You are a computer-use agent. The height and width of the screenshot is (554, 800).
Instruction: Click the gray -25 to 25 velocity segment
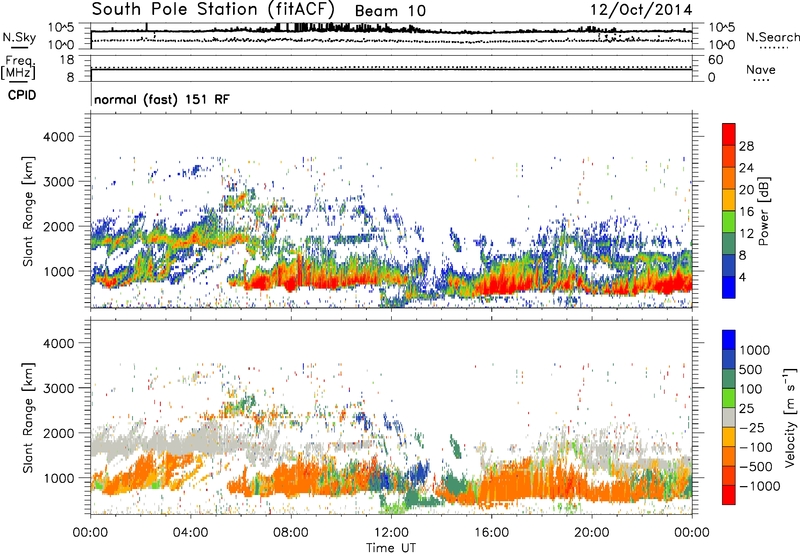pos(729,417)
